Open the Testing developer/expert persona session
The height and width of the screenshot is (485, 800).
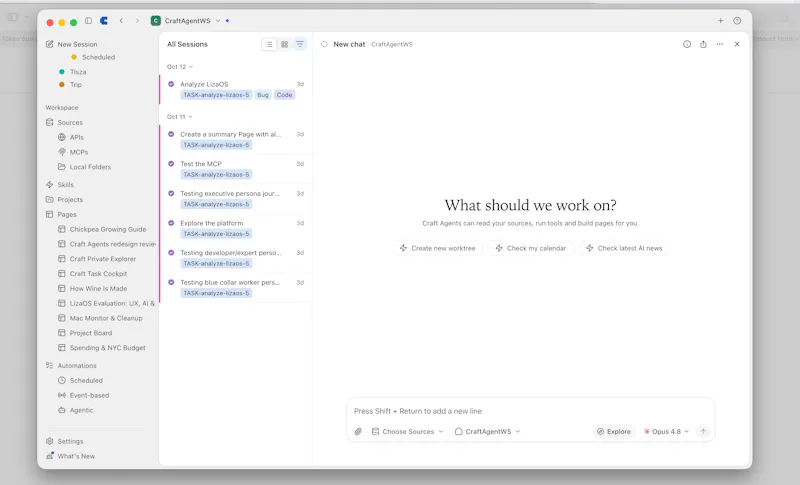[236, 258]
